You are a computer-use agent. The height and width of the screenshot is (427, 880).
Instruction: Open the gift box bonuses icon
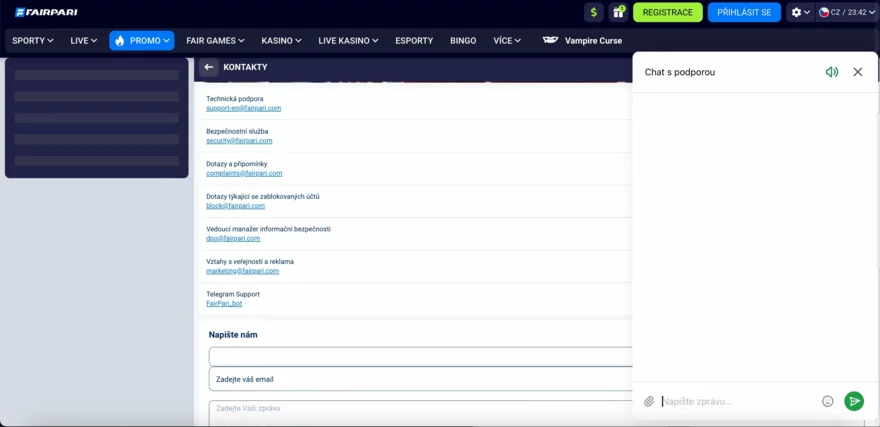[618, 12]
